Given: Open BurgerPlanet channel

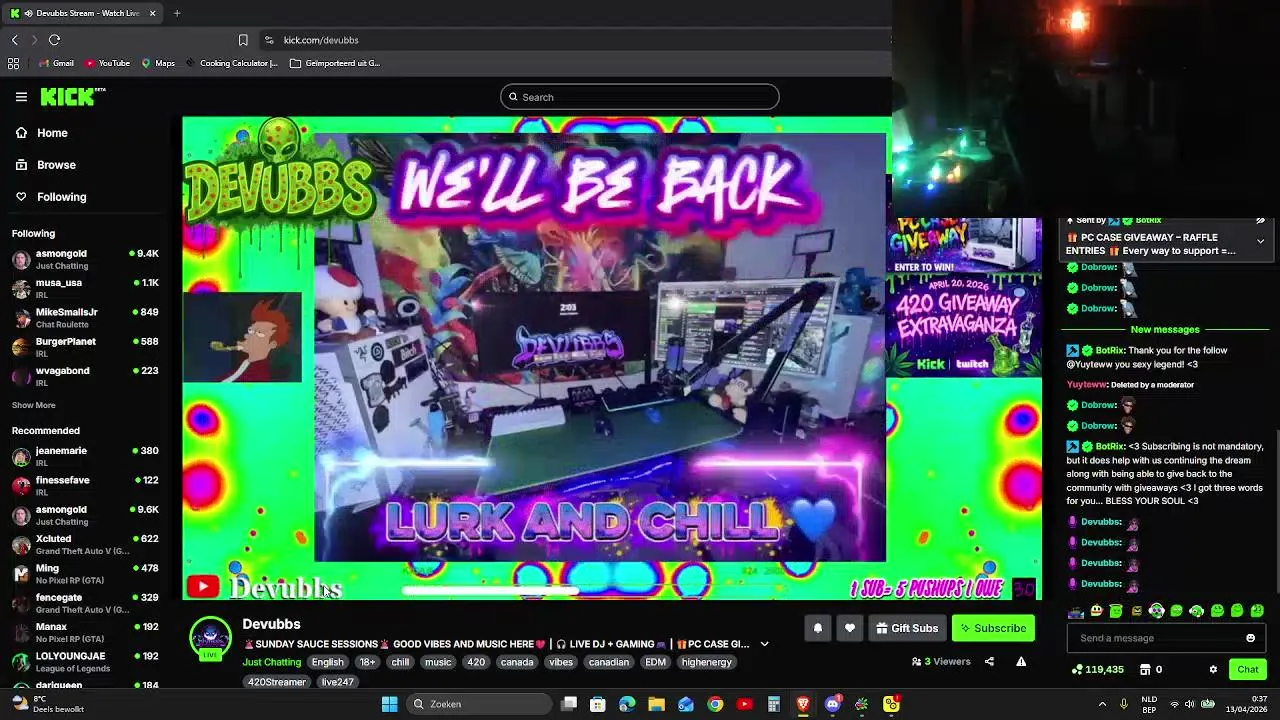Looking at the screenshot, I should click(86, 347).
